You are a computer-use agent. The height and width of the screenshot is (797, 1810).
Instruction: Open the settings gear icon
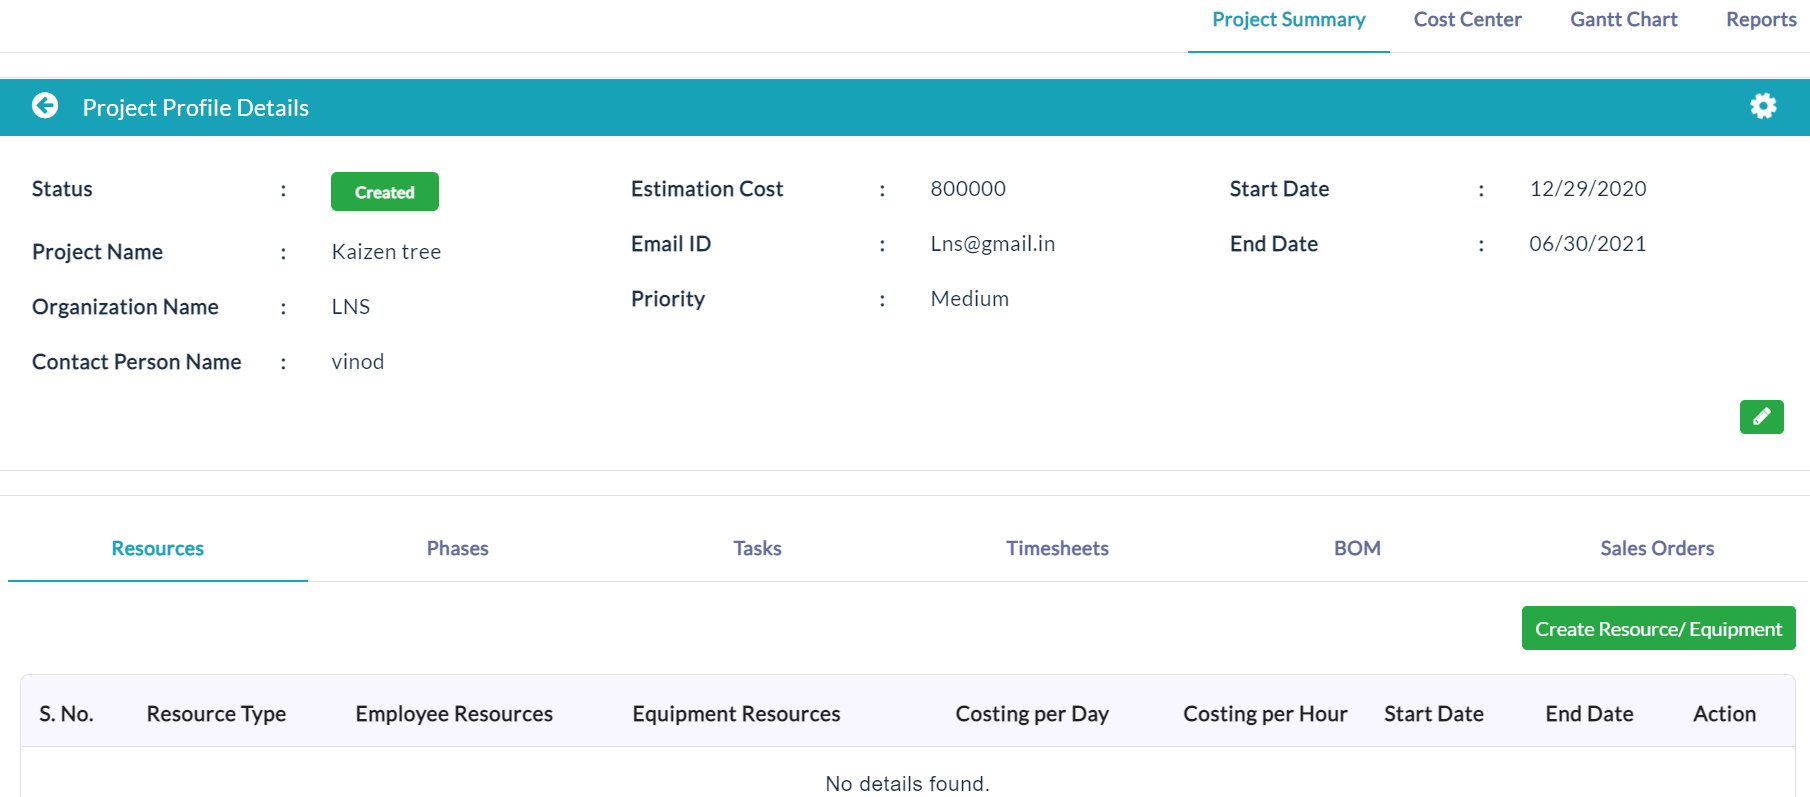tap(1763, 106)
